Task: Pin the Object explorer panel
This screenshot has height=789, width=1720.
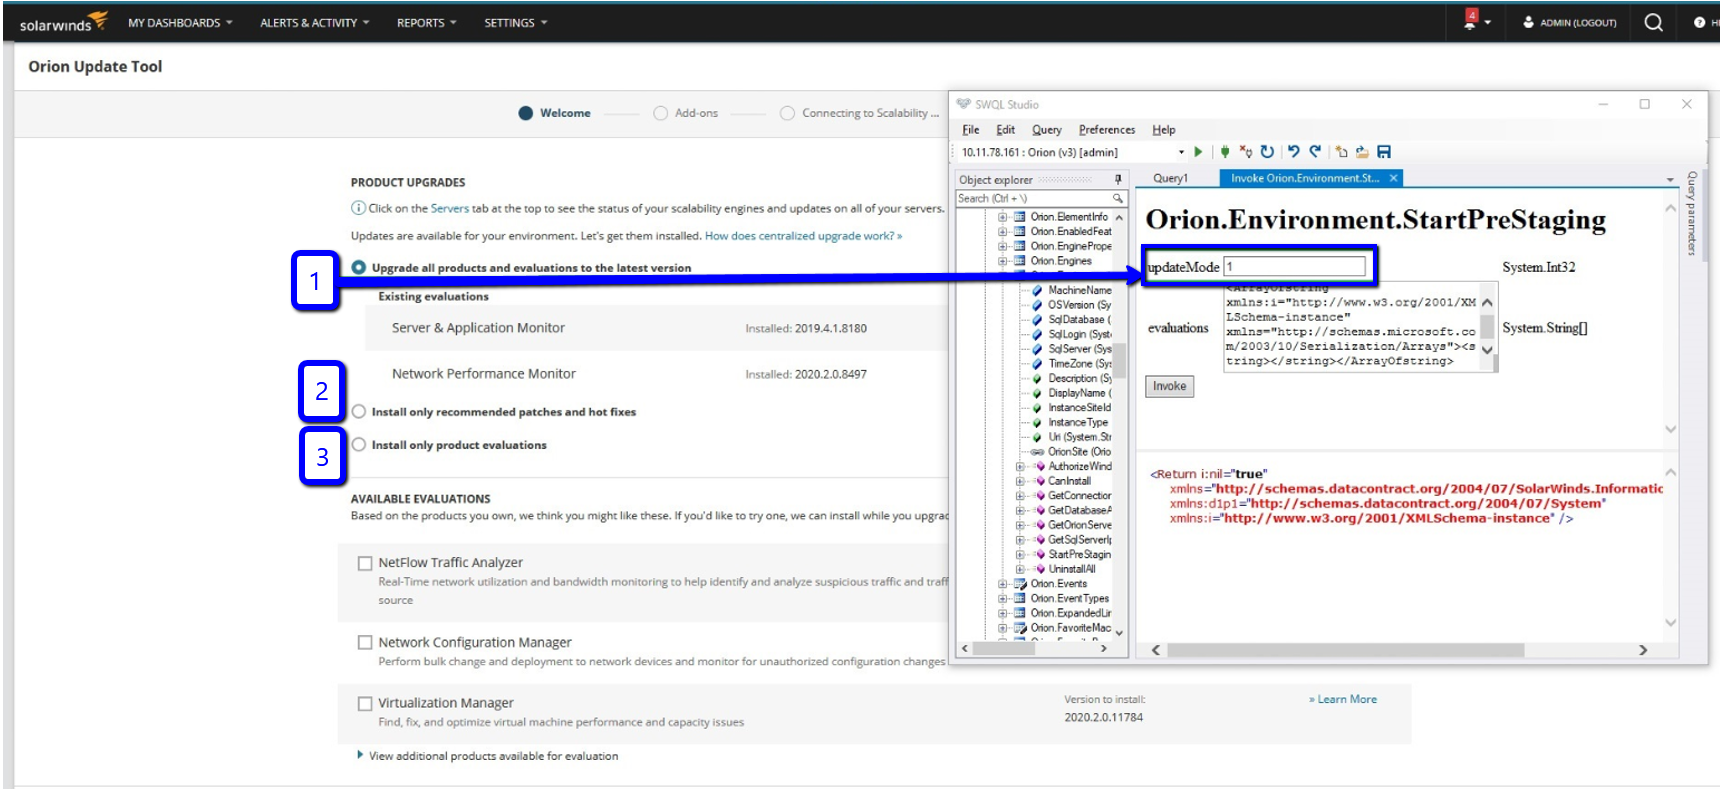Action: coord(1118,180)
